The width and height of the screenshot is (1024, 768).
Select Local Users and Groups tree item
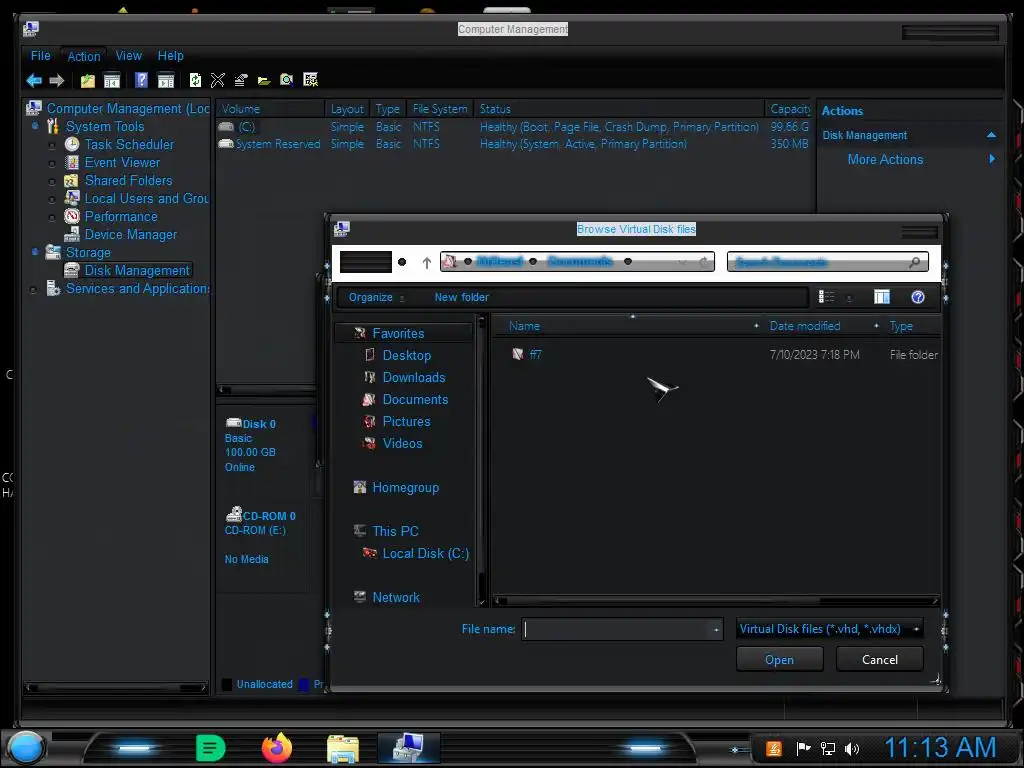tap(146, 199)
